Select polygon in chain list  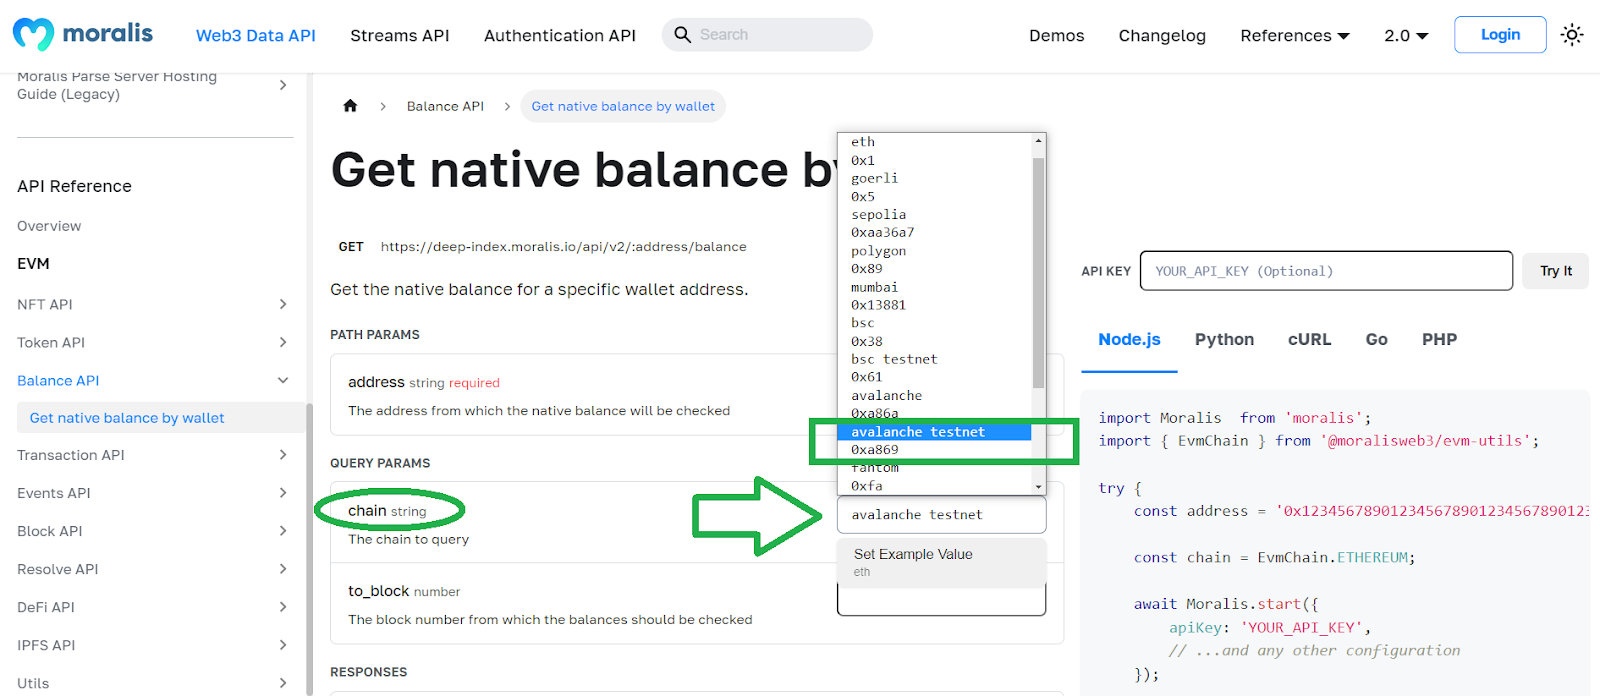[878, 251]
